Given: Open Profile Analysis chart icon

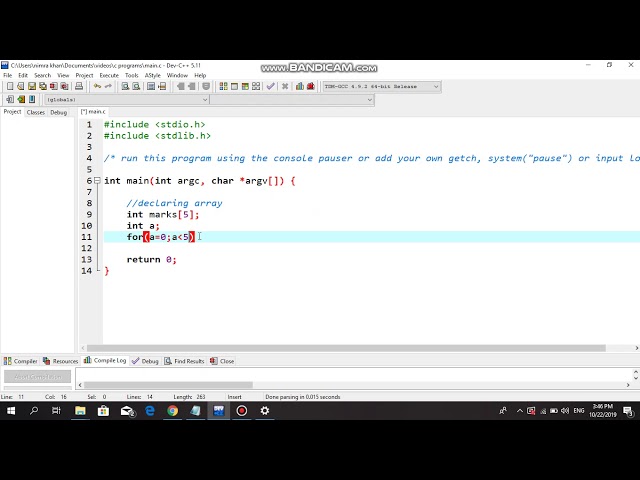Looking at the screenshot, I should coord(300,86).
